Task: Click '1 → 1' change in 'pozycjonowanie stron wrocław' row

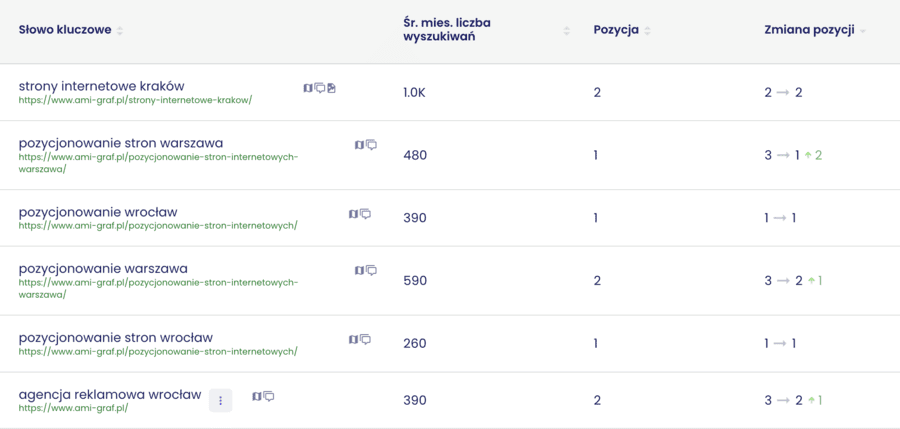Action: [x=780, y=343]
